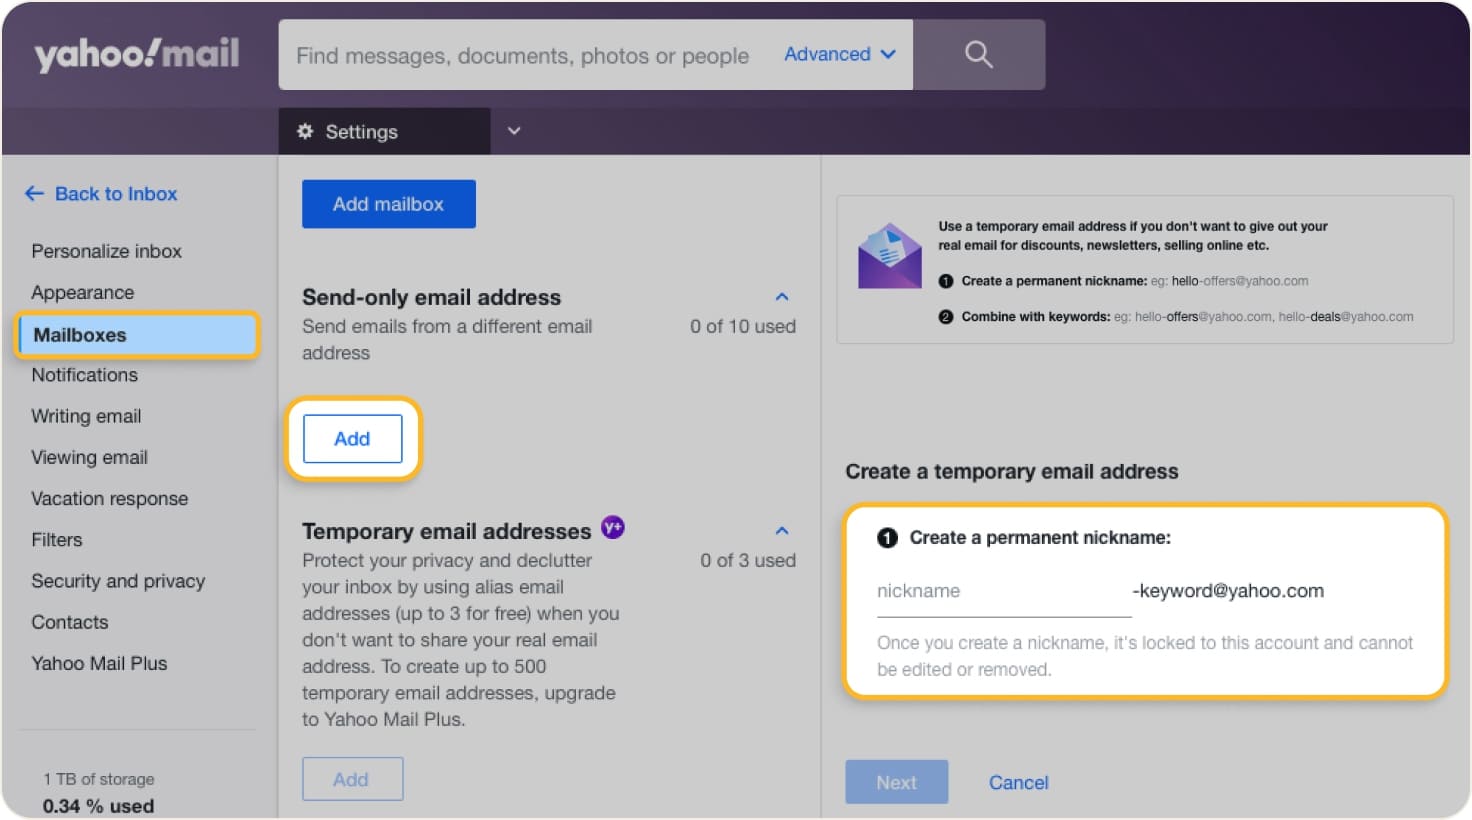Click Cancel to dismiss nickname creation

click(x=1017, y=782)
